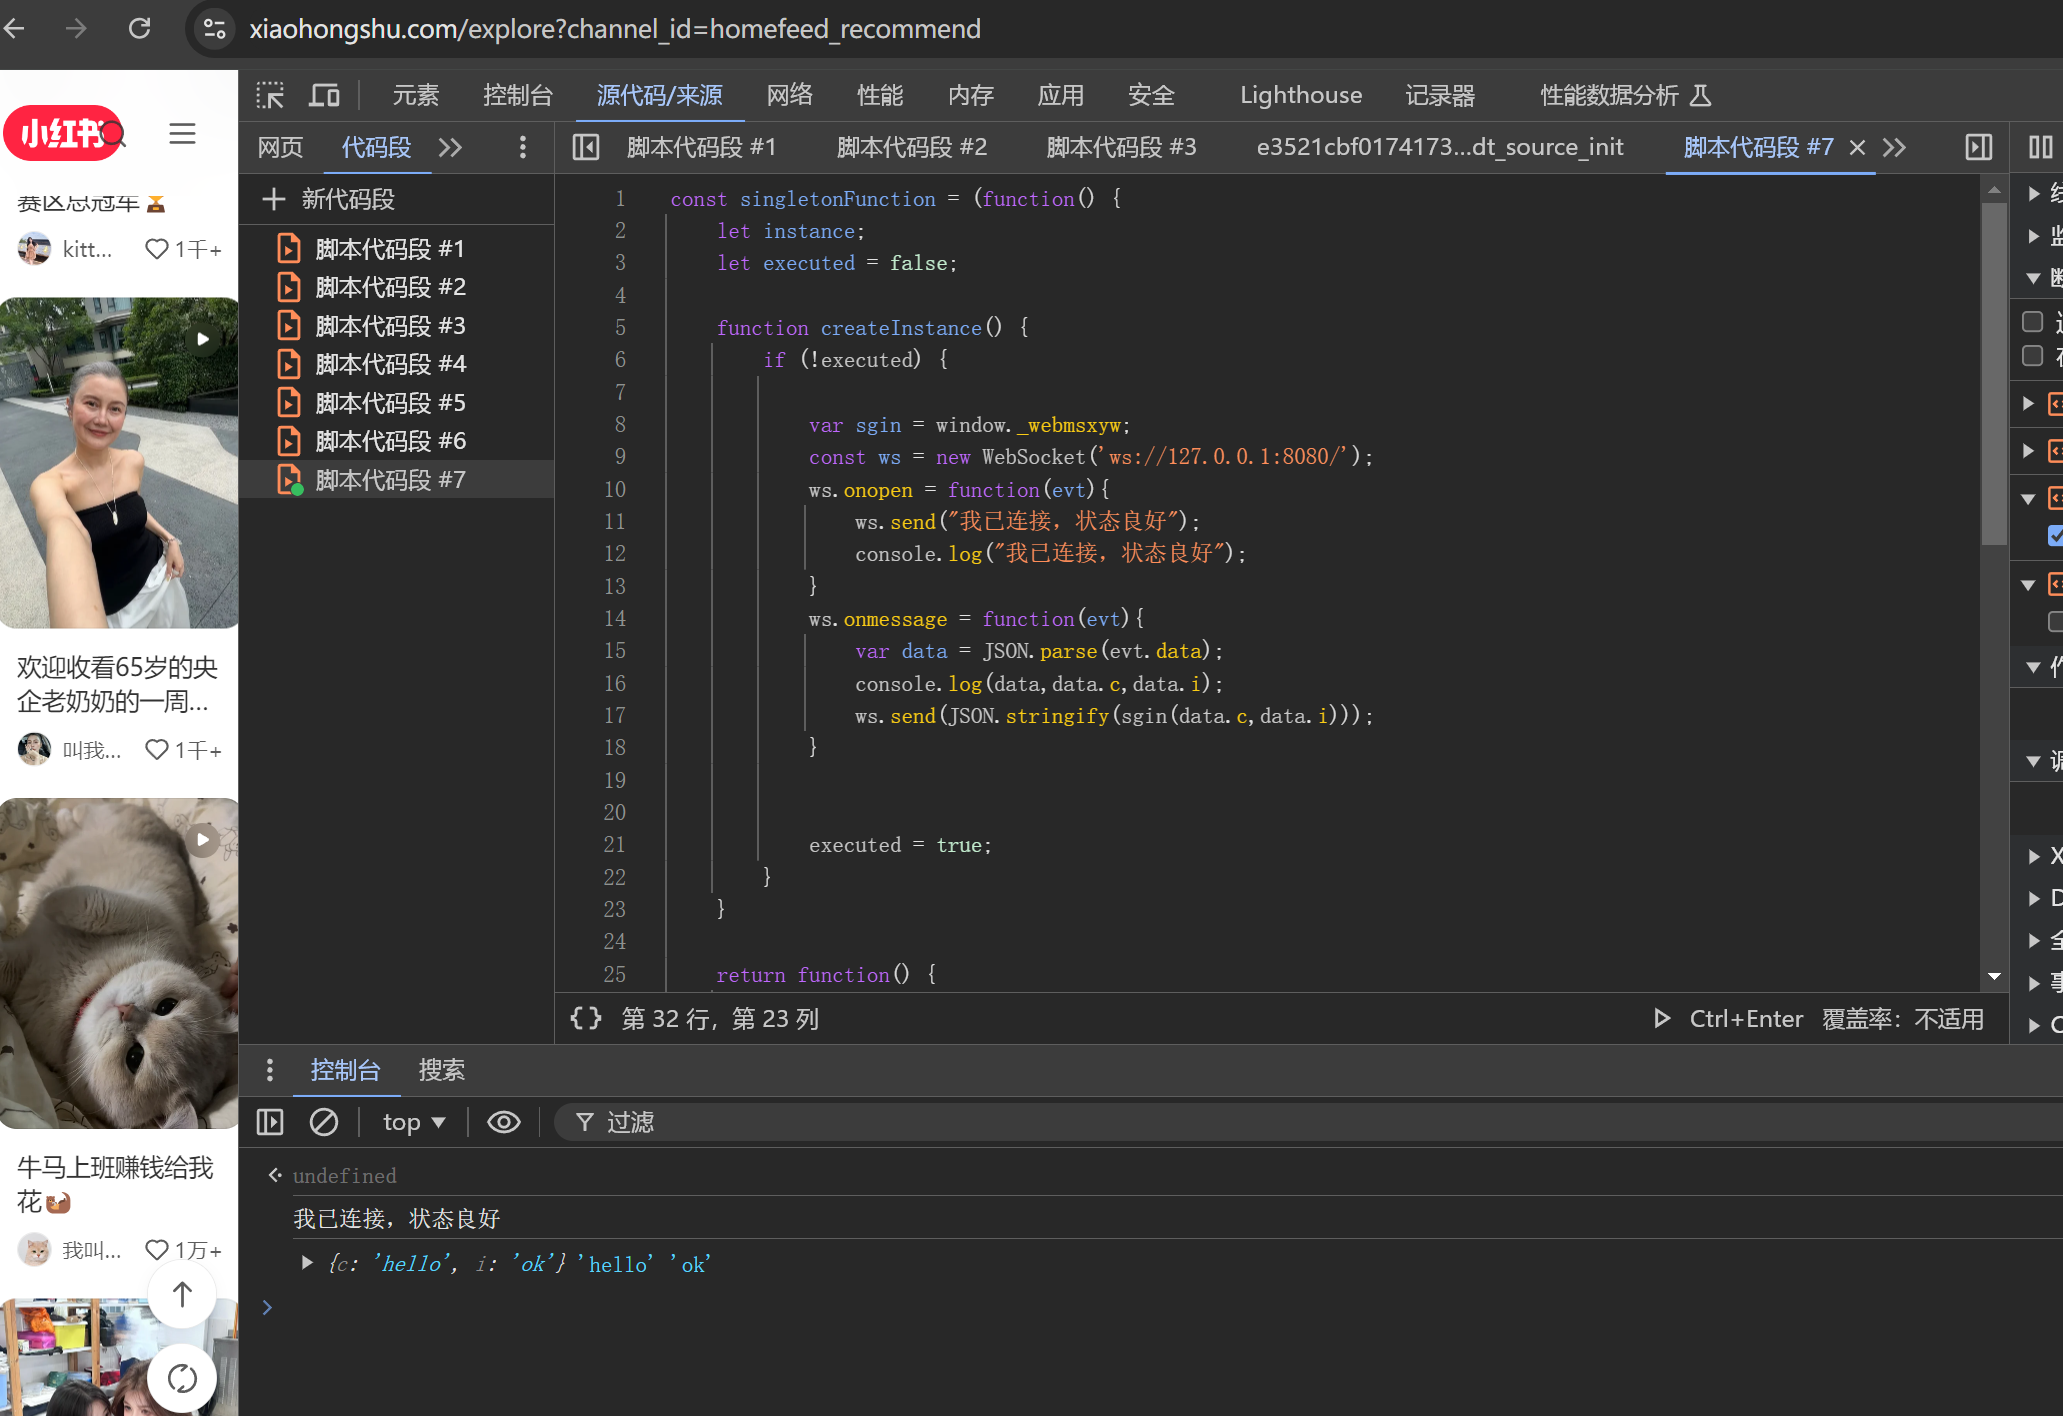This screenshot has height=1416, width=2063.
Task: Toggle the debugger sidebar icon
Action: click(x=1979, y=148)
